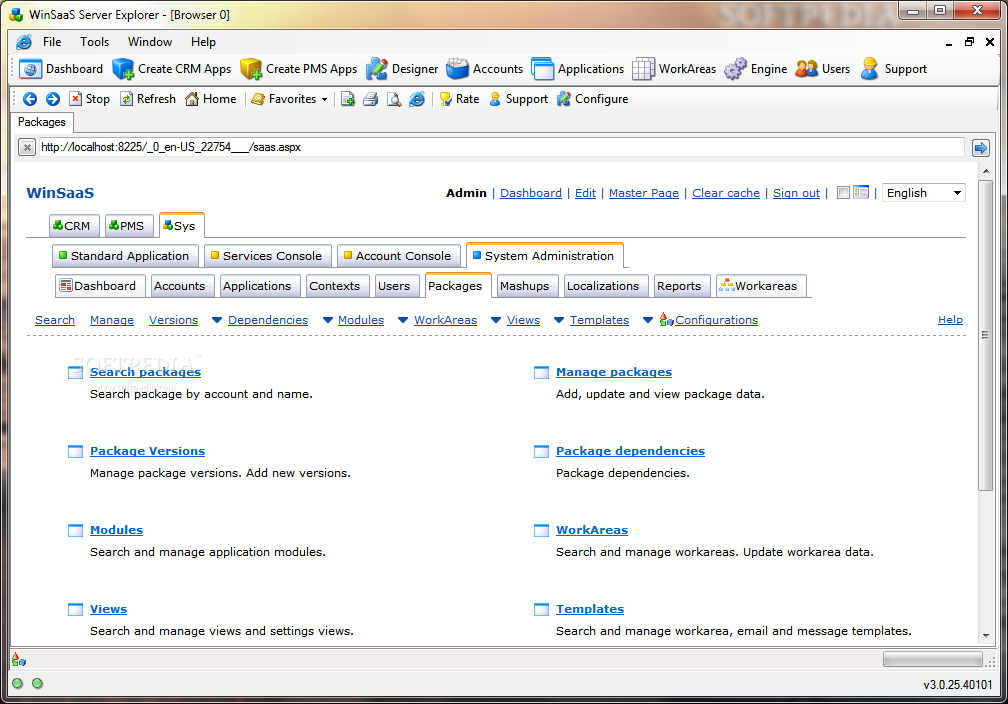Select the Services Console tab

[x=267, y=256]
